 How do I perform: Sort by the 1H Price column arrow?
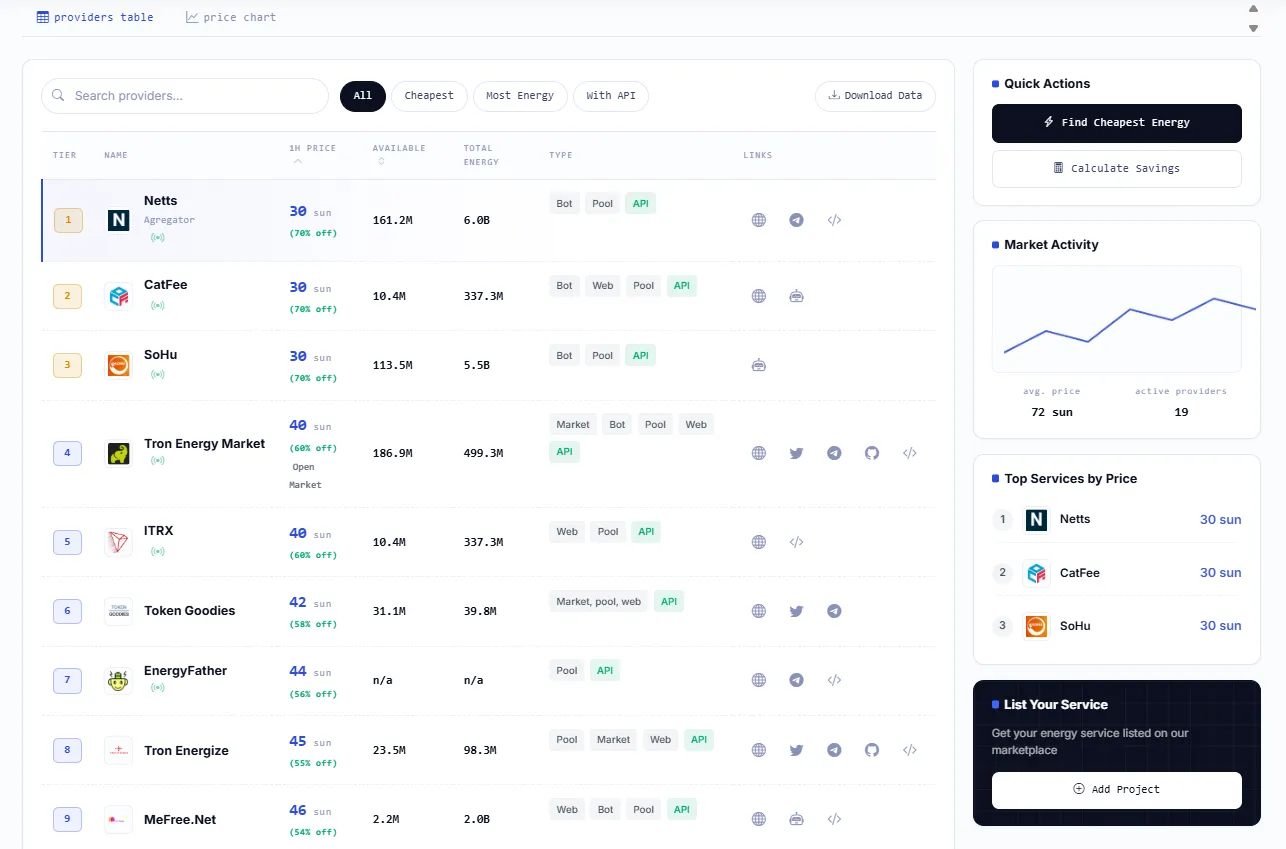click(297, 161)
